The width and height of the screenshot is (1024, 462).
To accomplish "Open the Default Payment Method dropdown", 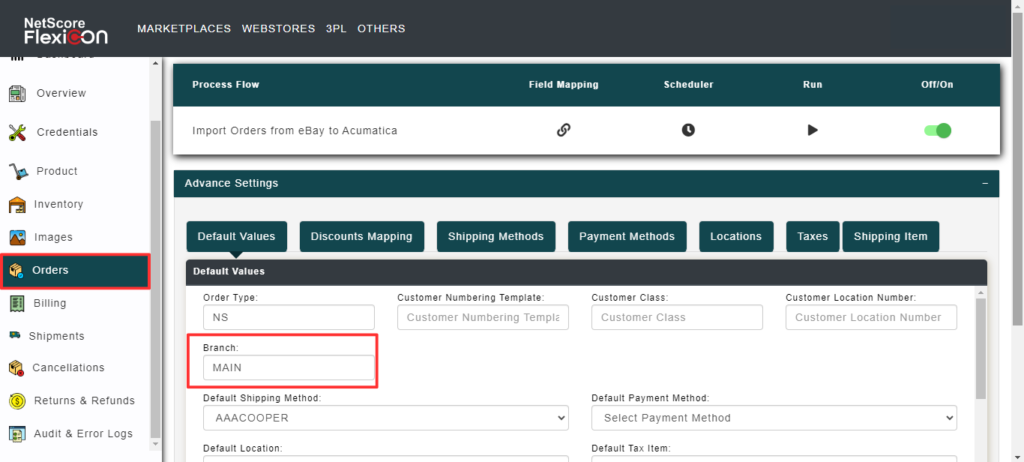I will [773, 417].
